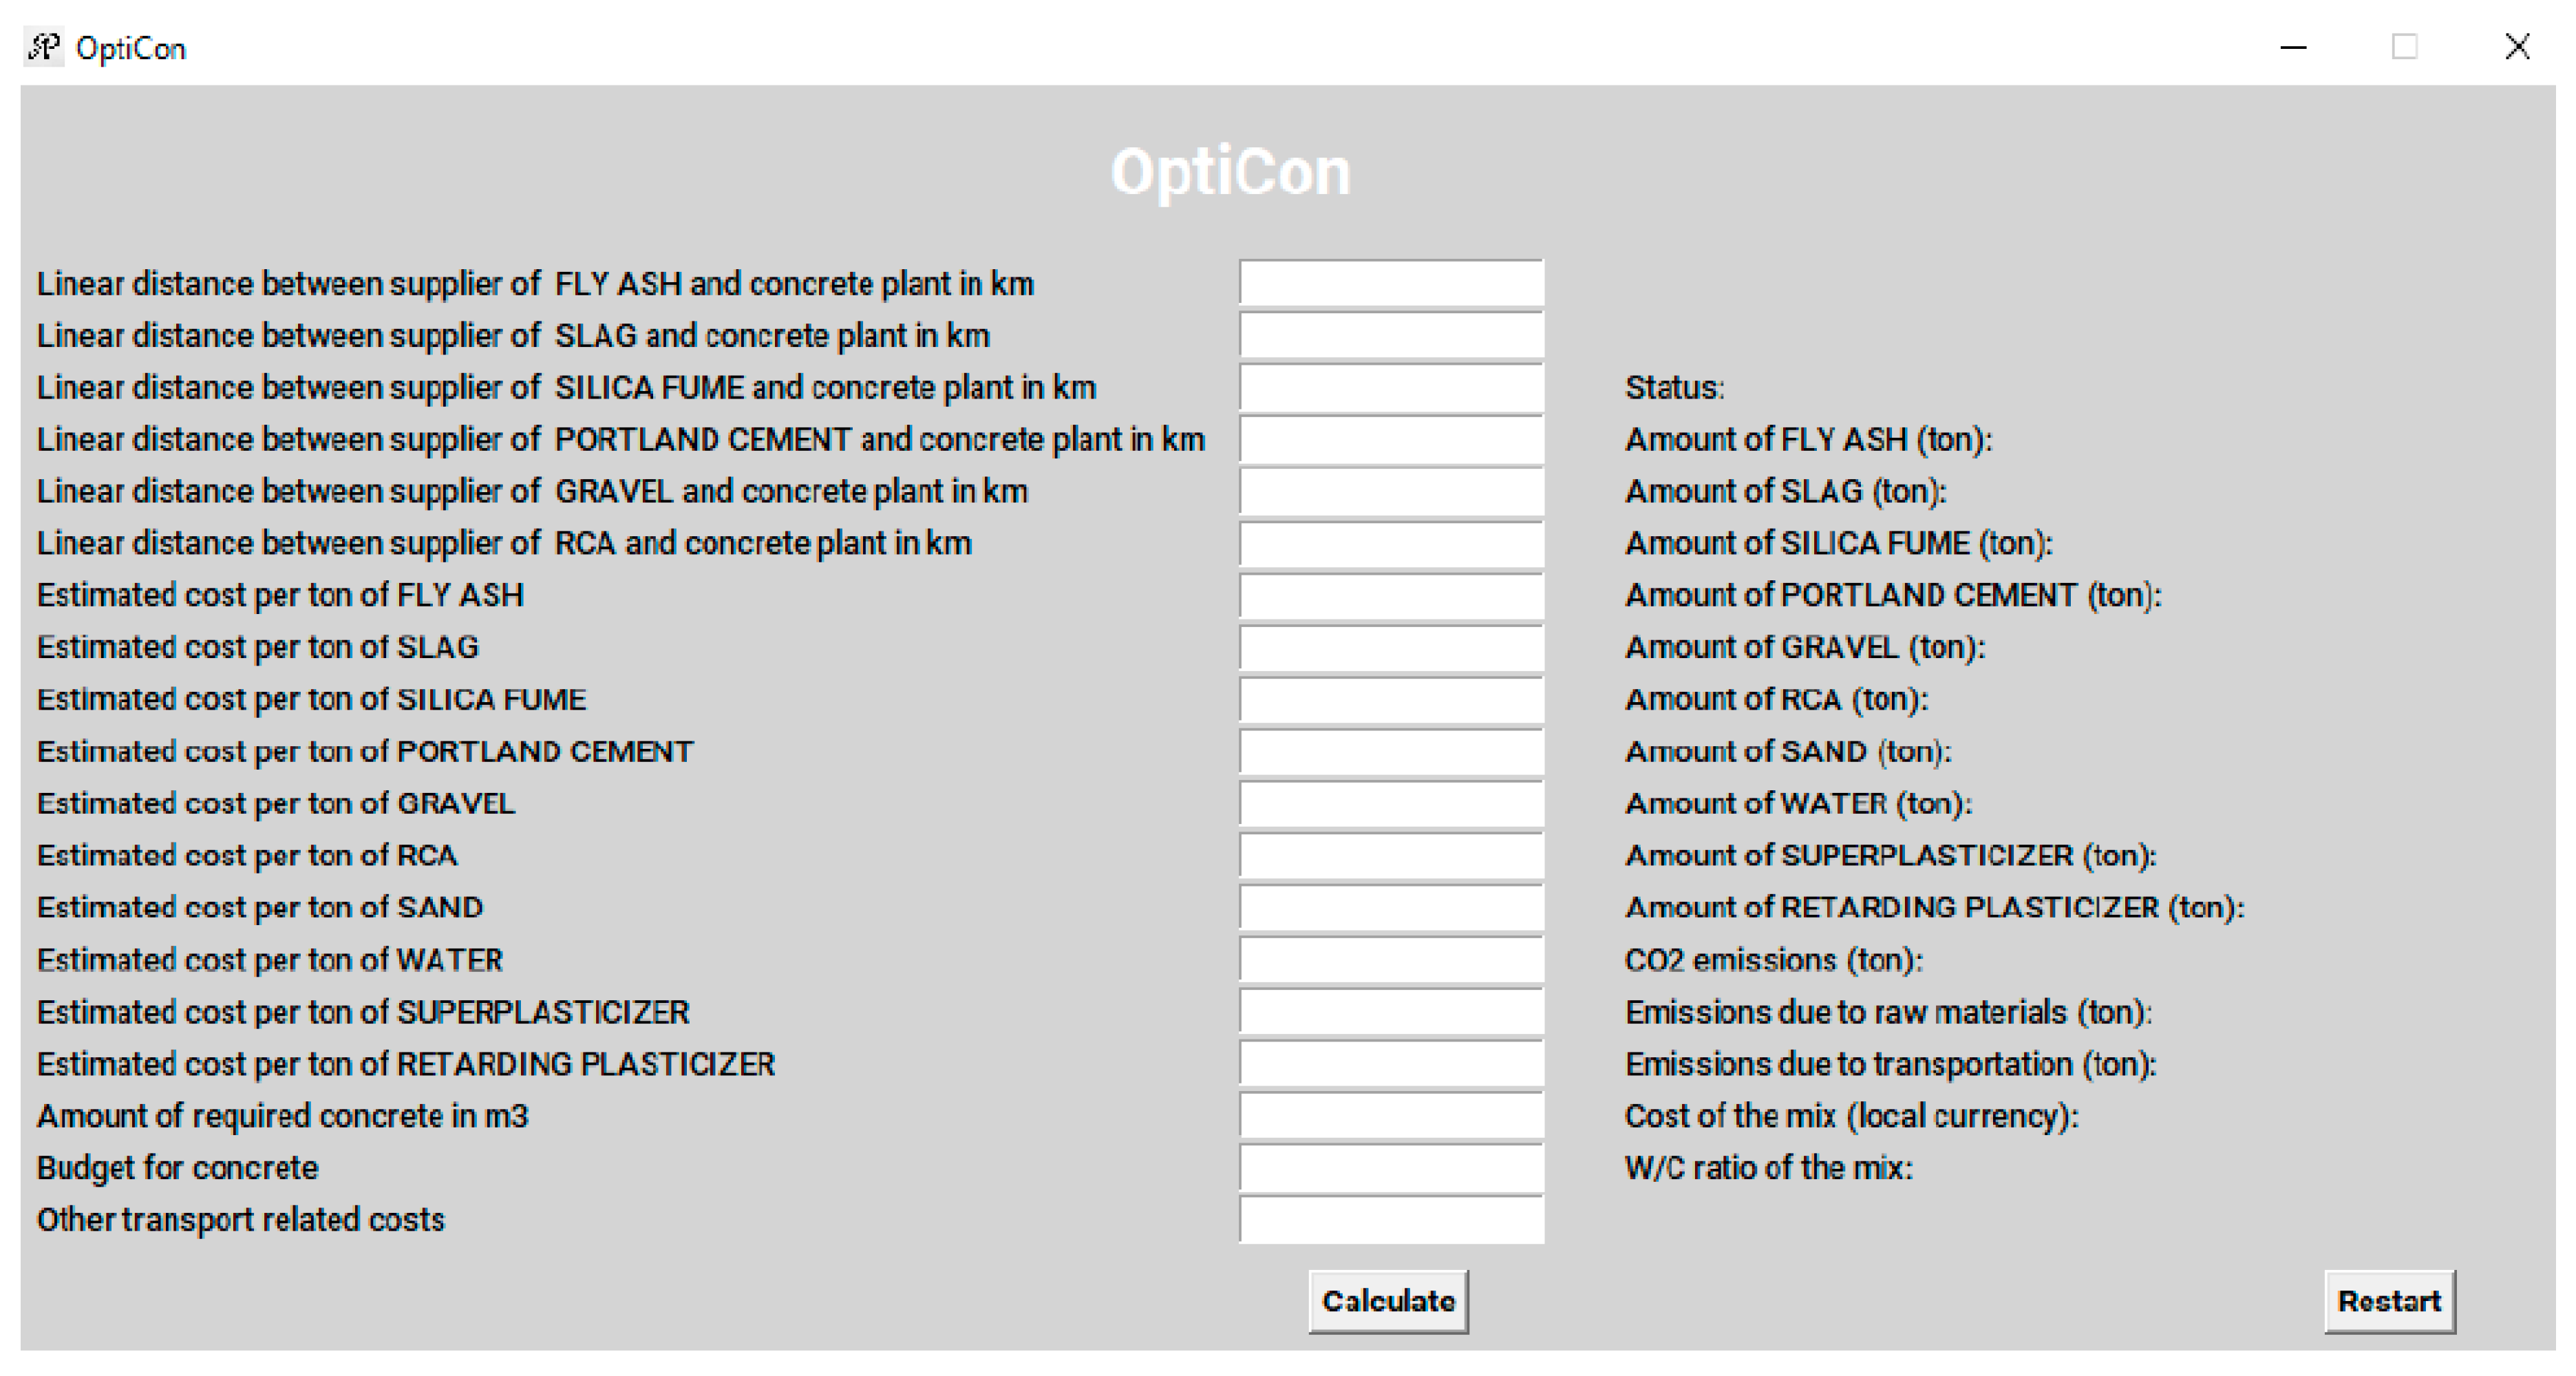This screenshot has width=2576, height=1376.
Task: Click the OptiCon app icon in title bar
Action: pyautogui.click(x=44, y=47)
